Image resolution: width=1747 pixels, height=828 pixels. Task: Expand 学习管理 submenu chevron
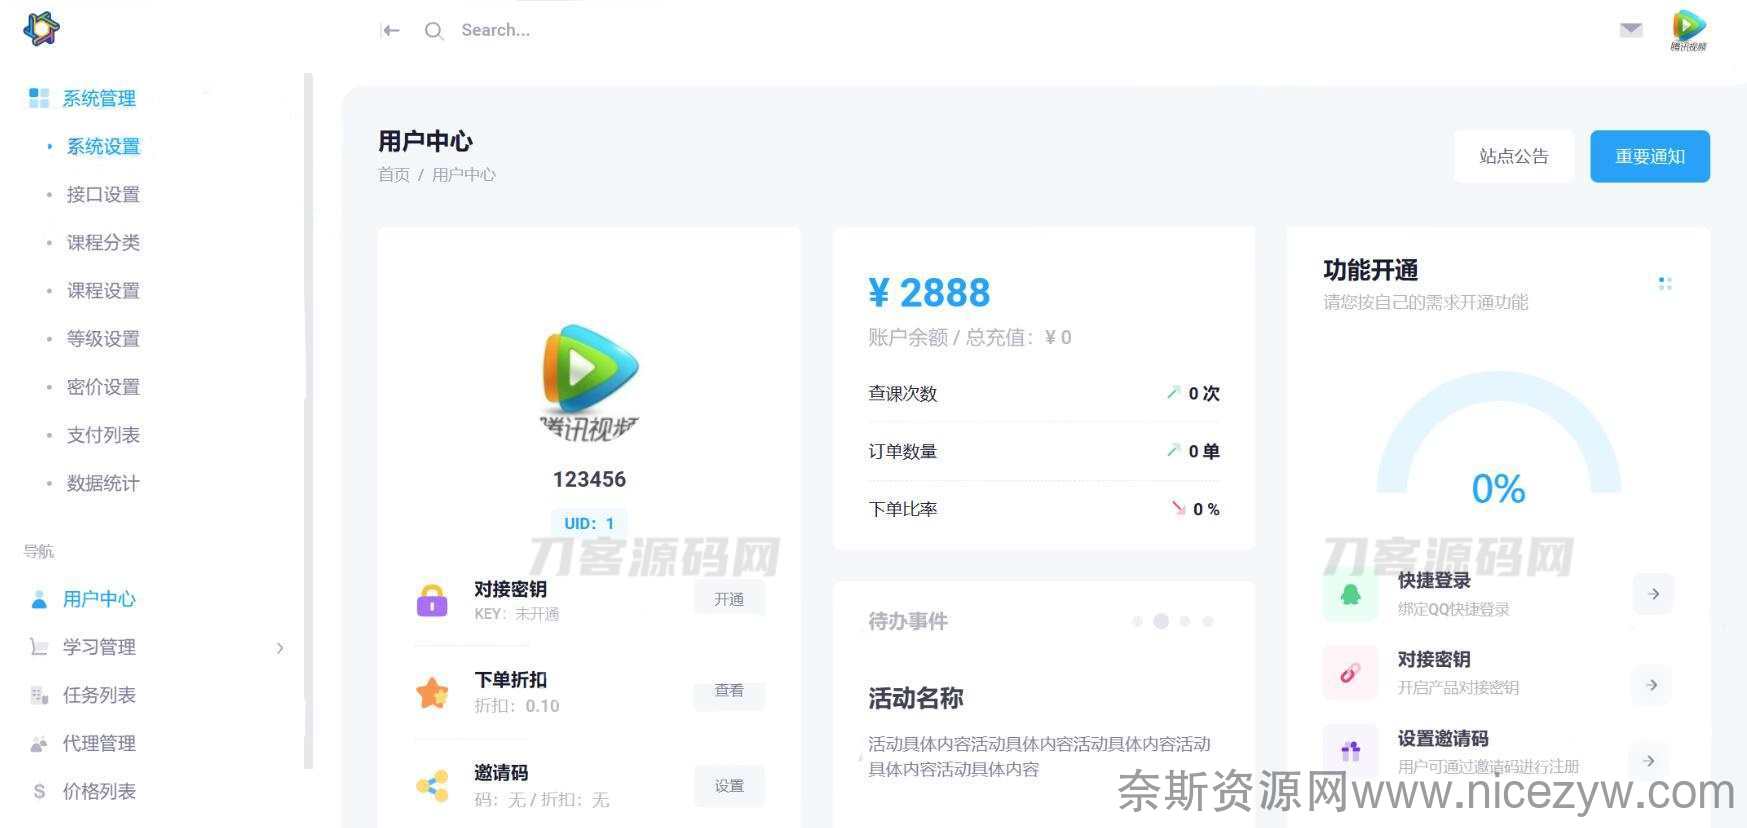280,648
